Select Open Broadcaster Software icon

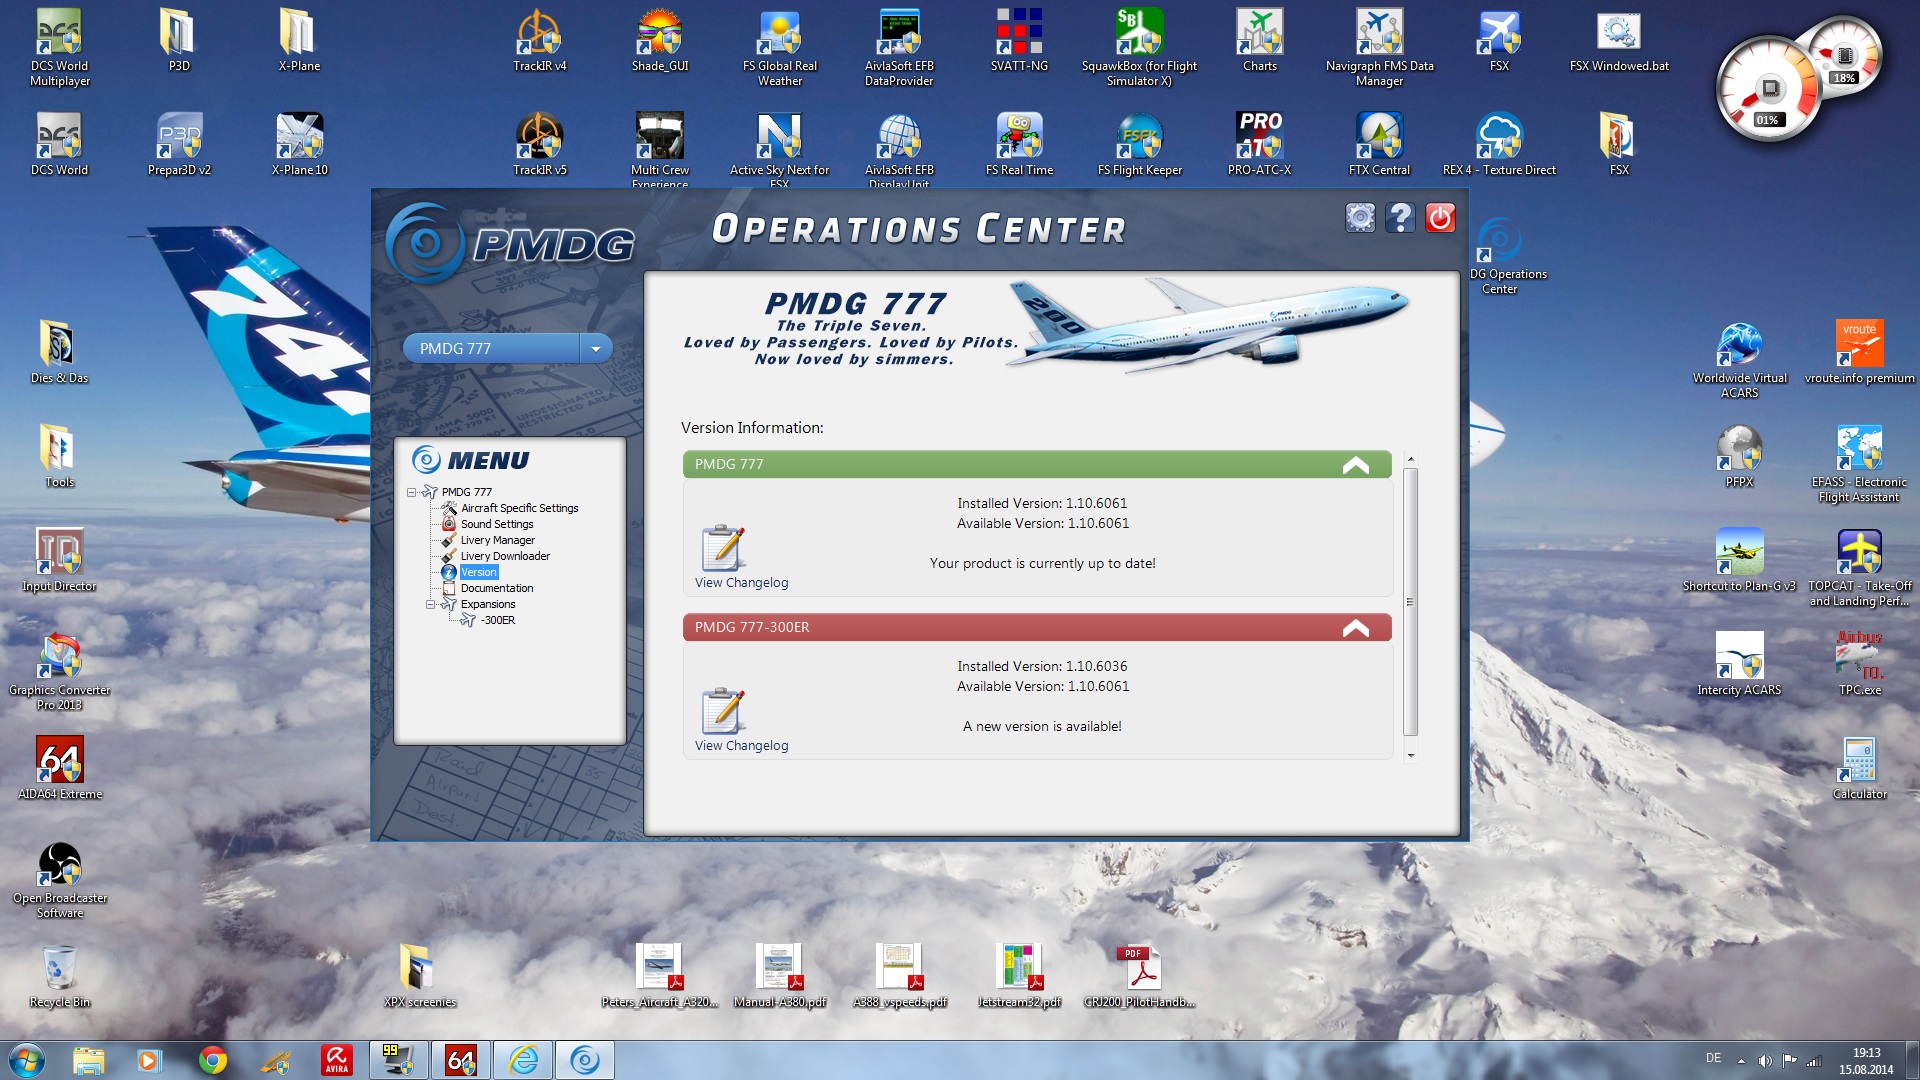[x=60, y=879]
